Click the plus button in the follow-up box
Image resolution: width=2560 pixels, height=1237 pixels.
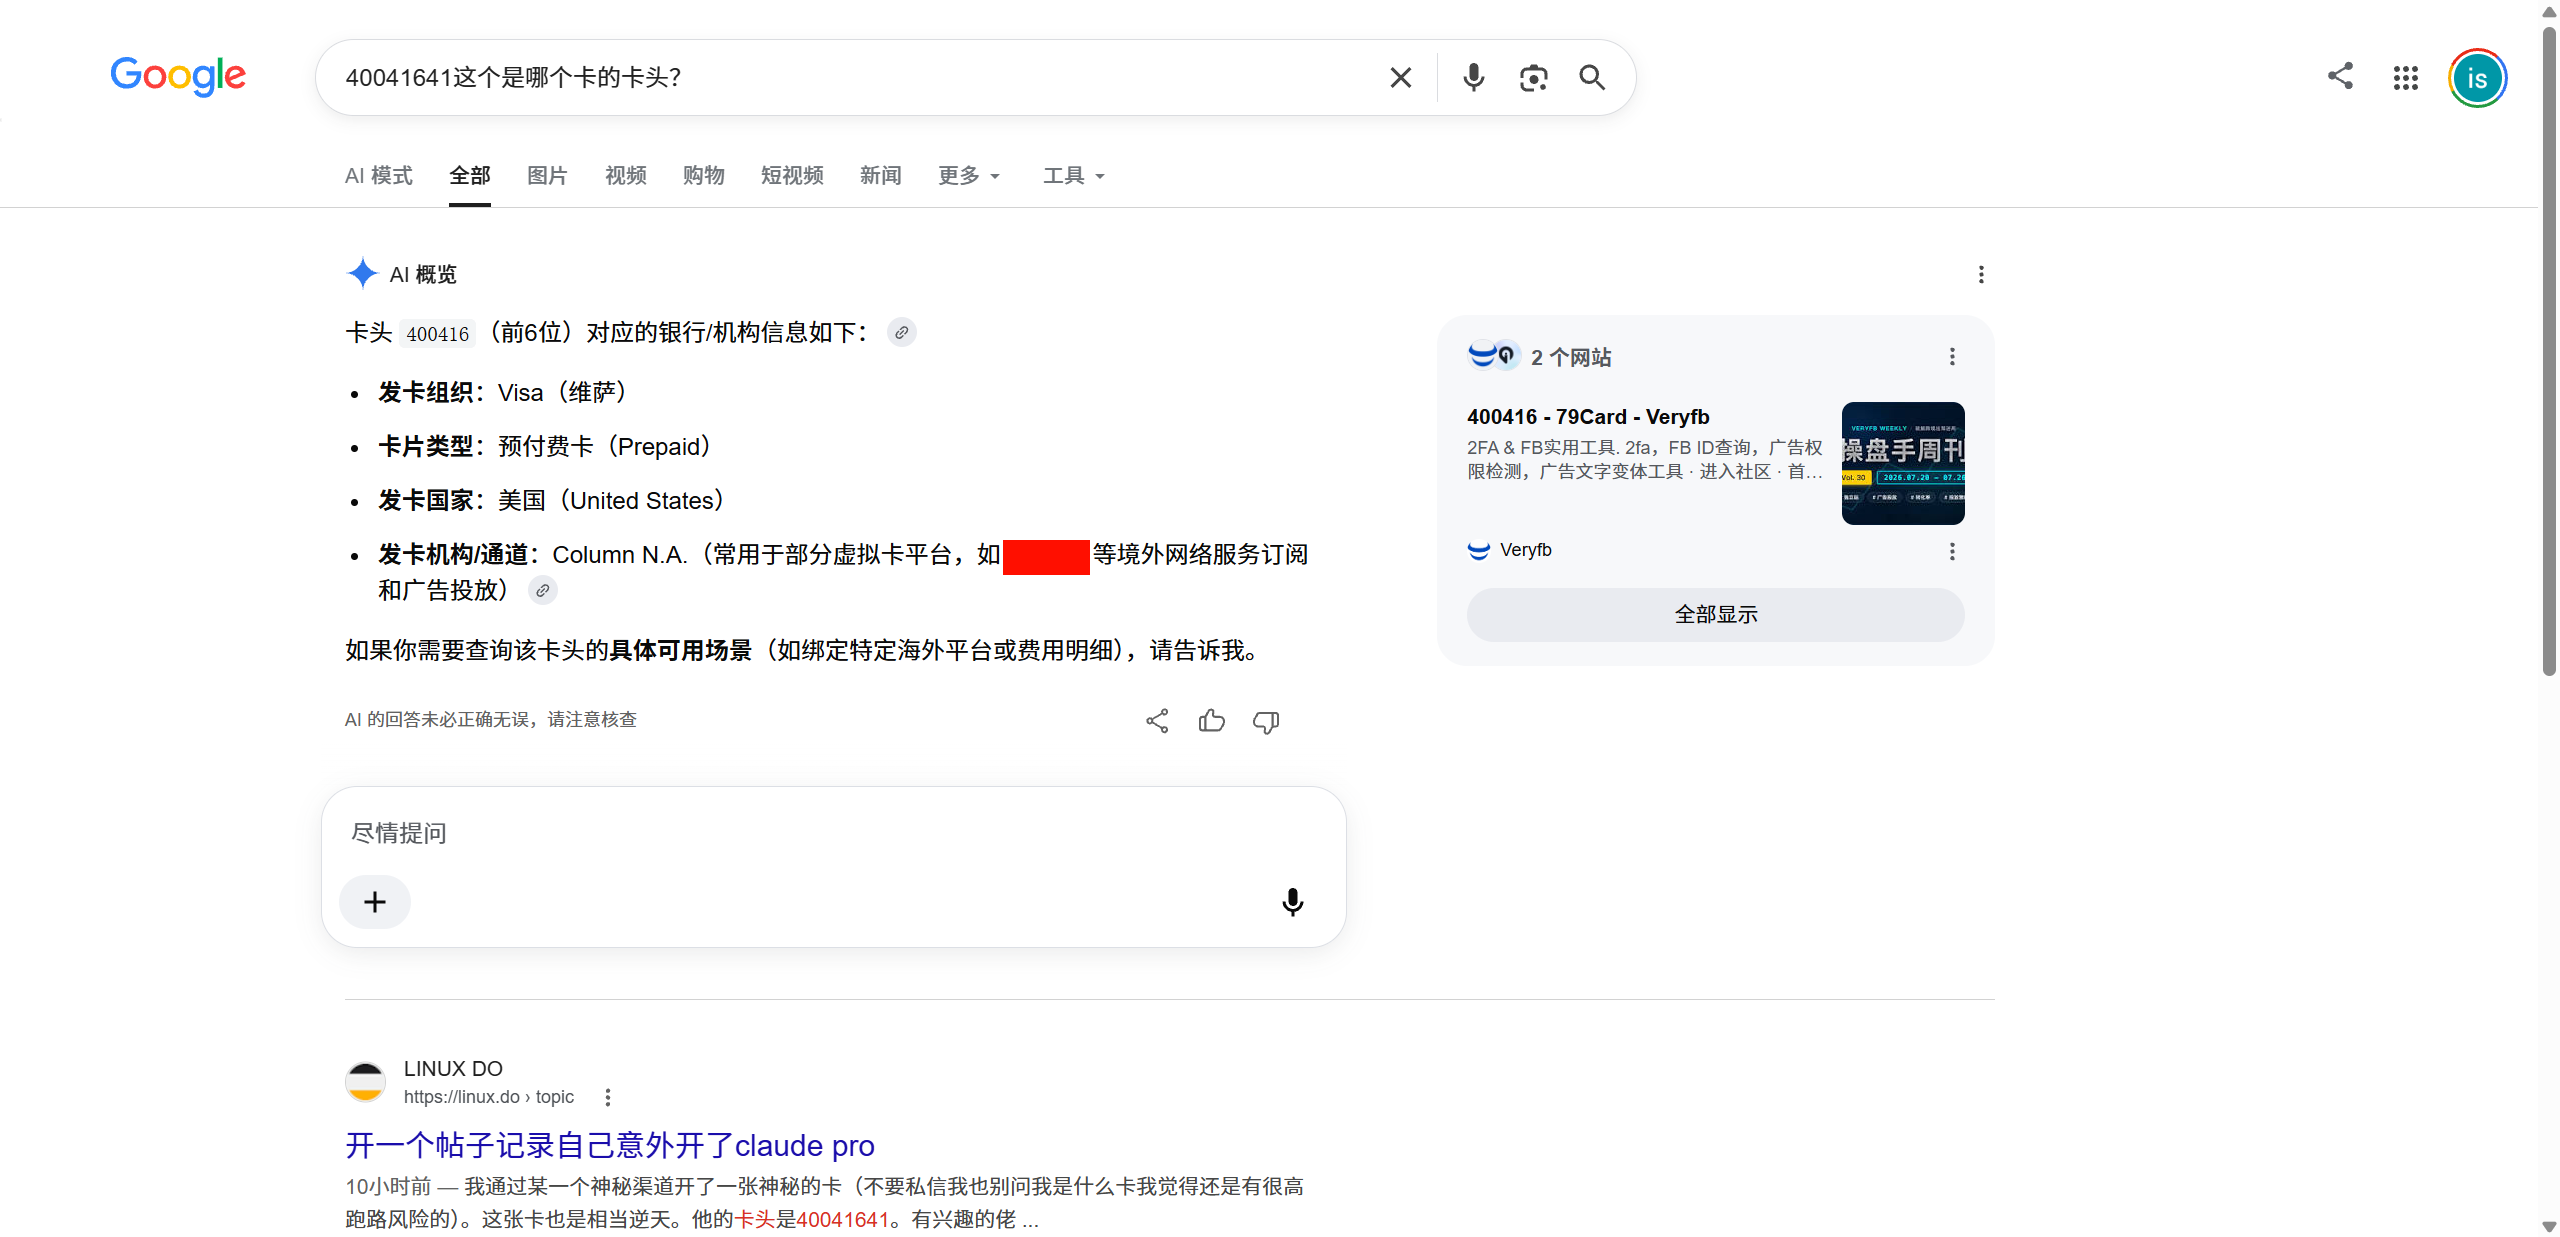point(375,902)
